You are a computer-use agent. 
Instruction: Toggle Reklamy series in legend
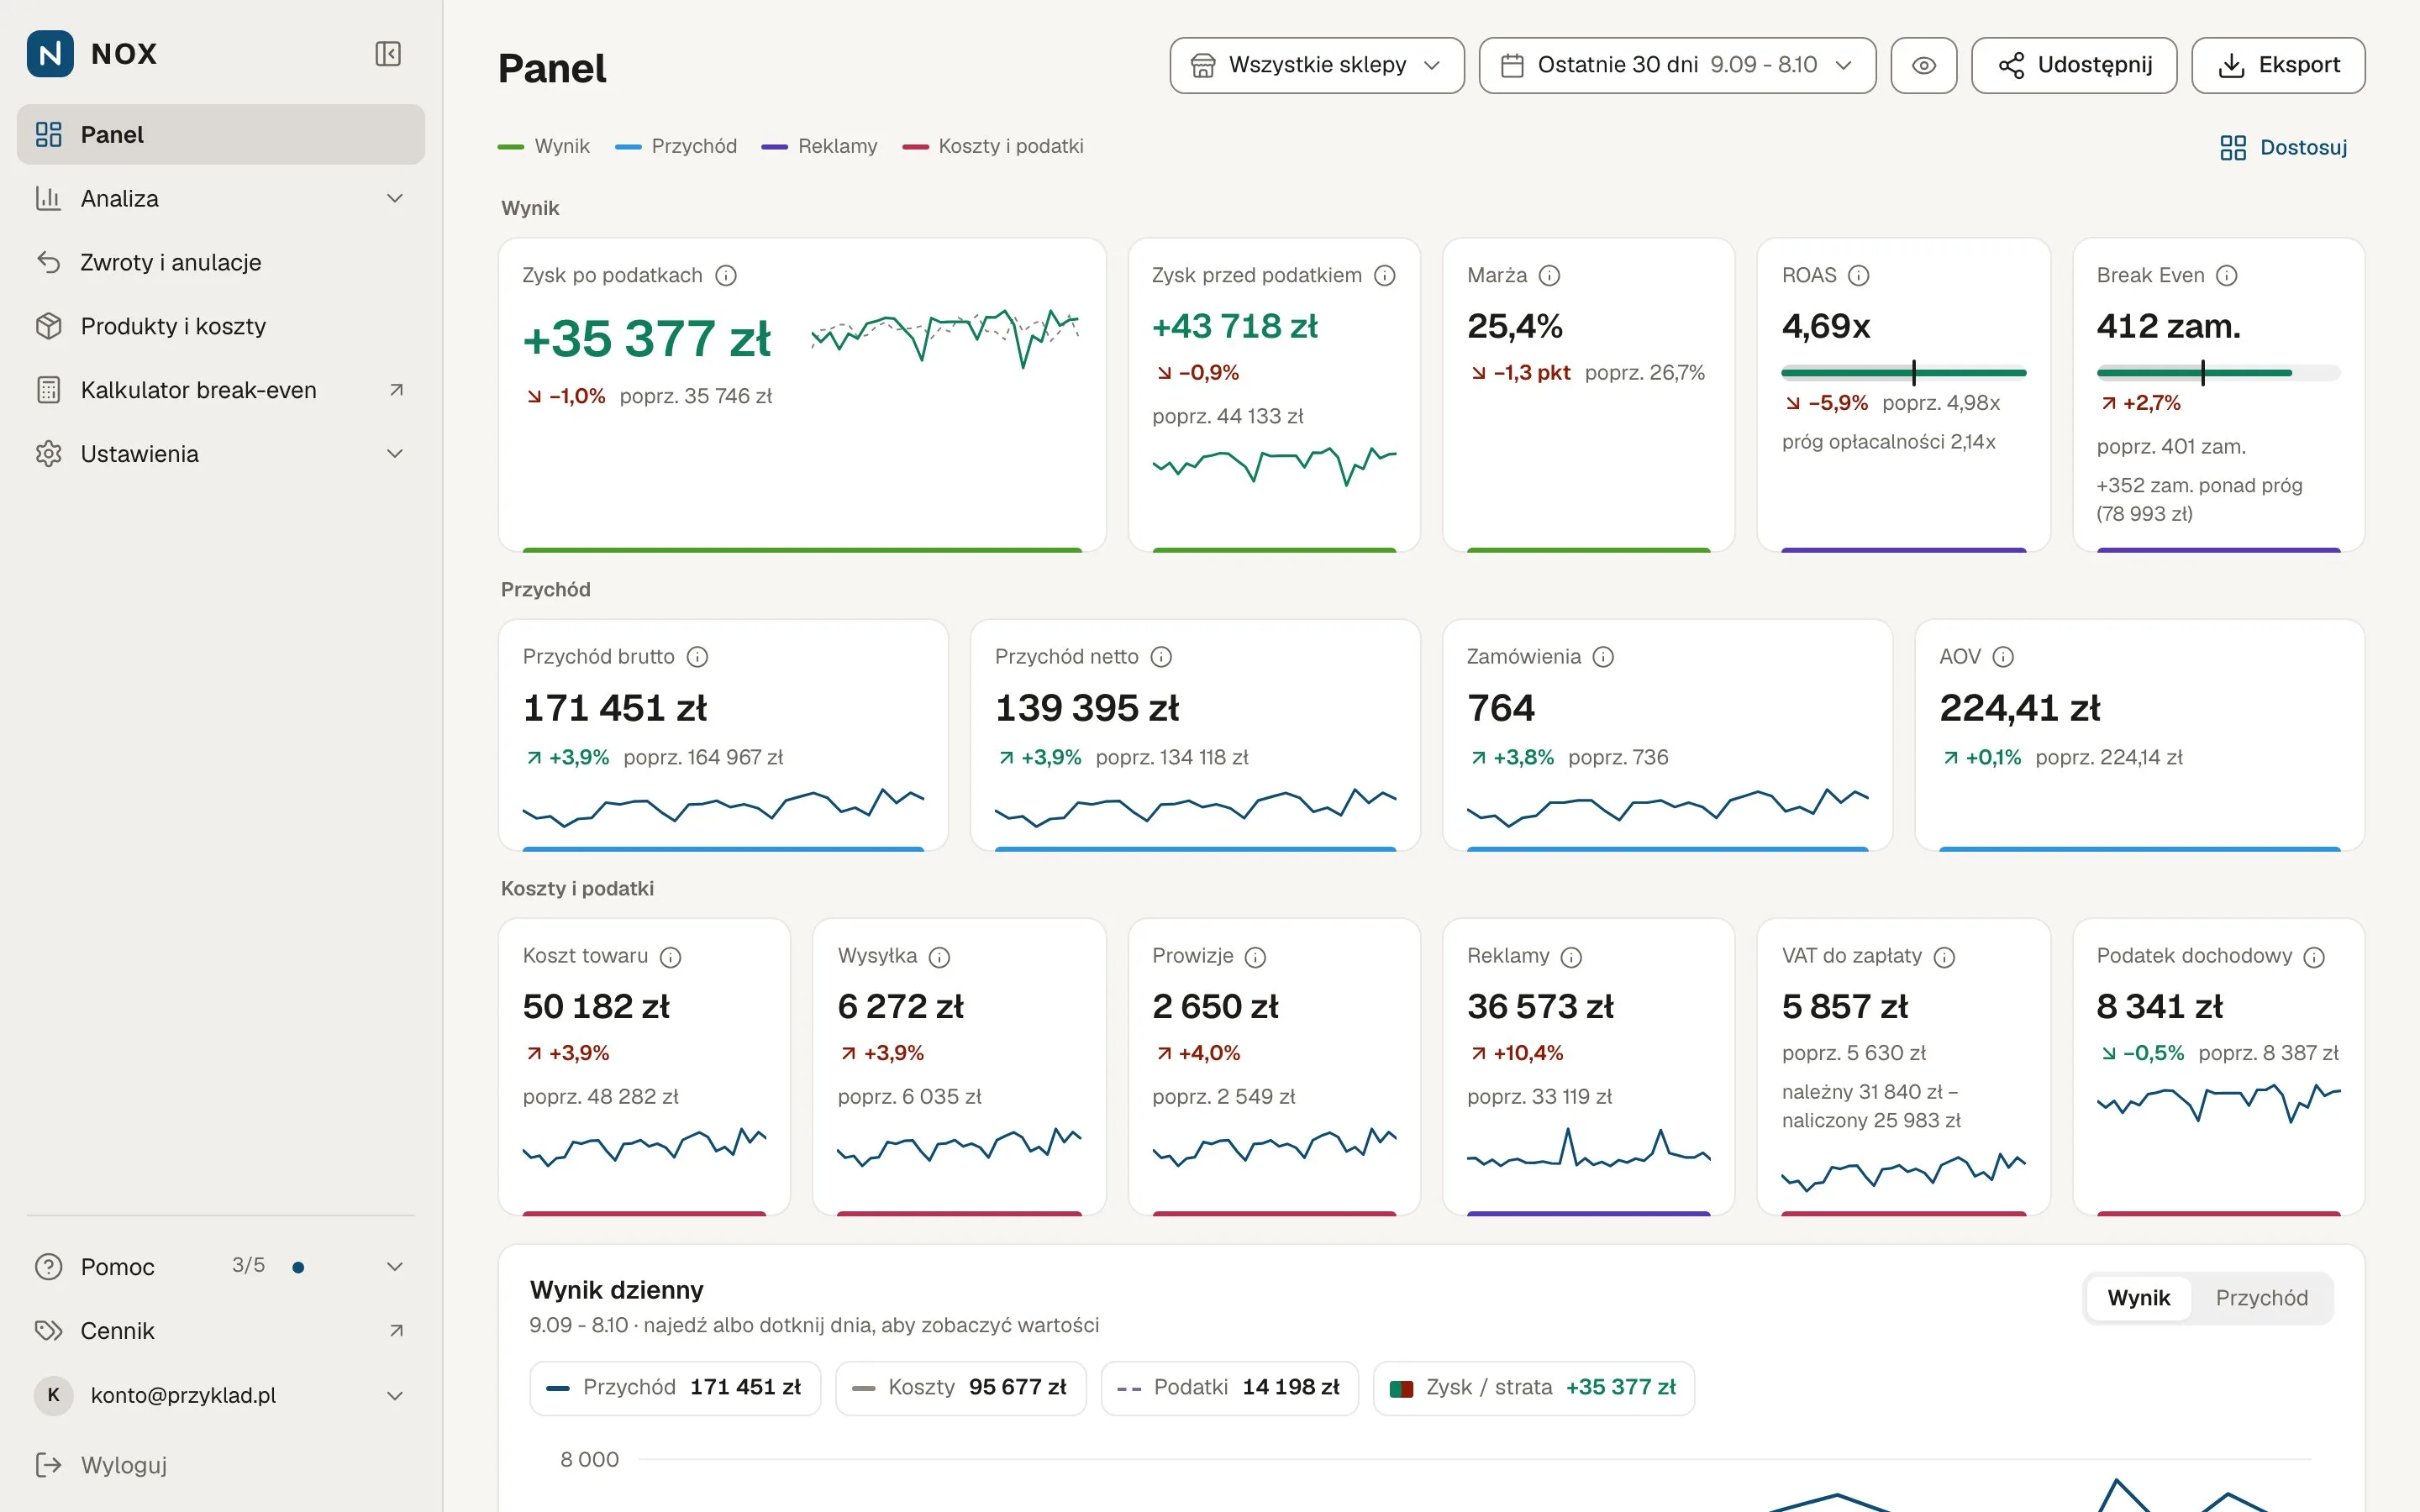coord(819,146)
